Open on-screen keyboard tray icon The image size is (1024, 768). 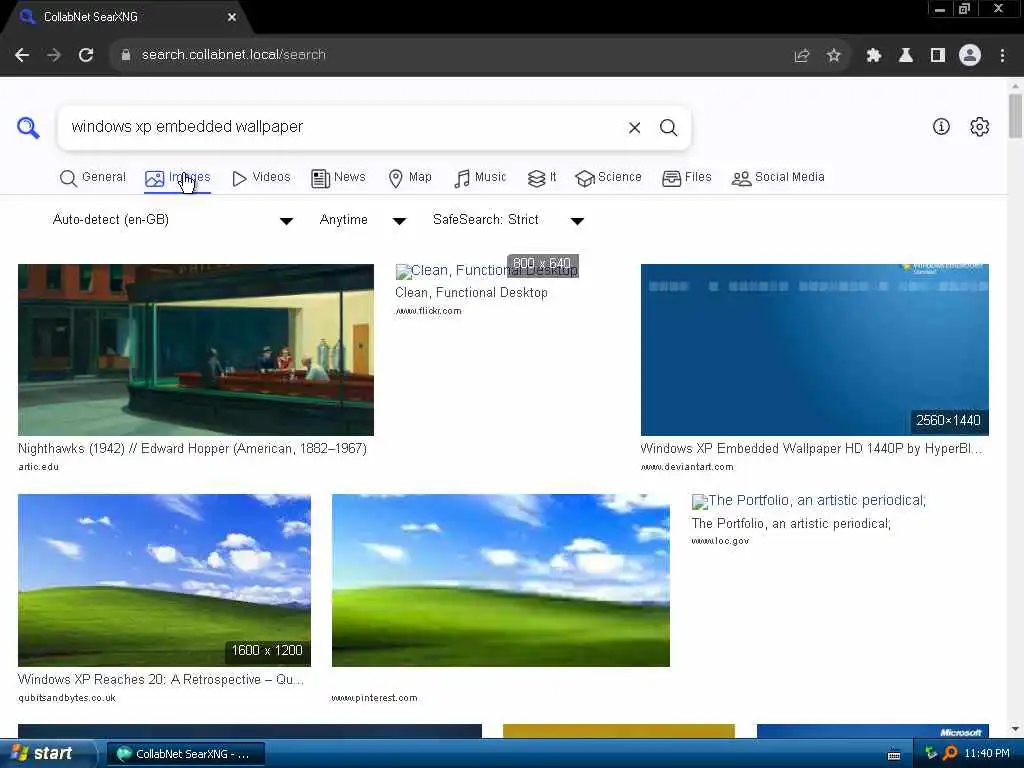(x=894, y=755)
